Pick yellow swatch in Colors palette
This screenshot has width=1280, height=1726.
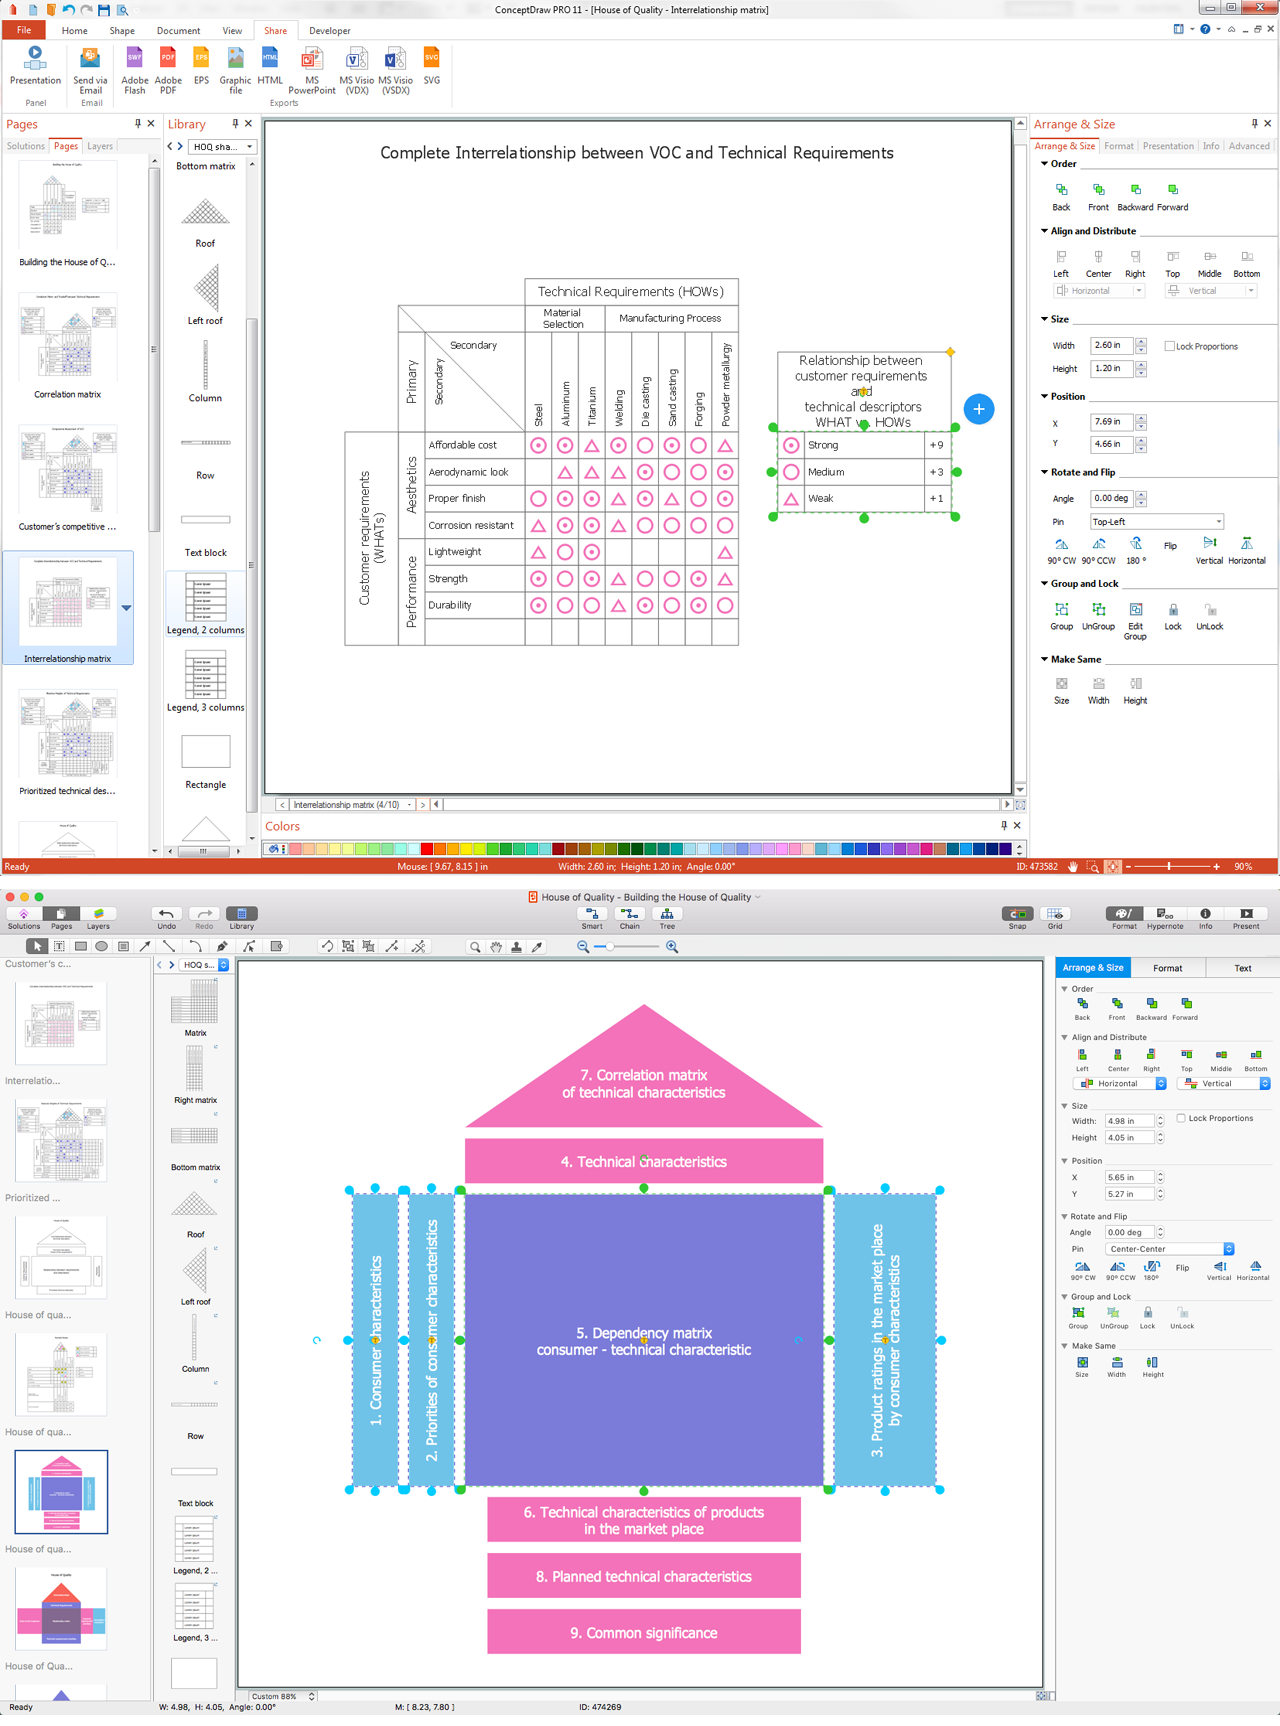coord(466,849)
